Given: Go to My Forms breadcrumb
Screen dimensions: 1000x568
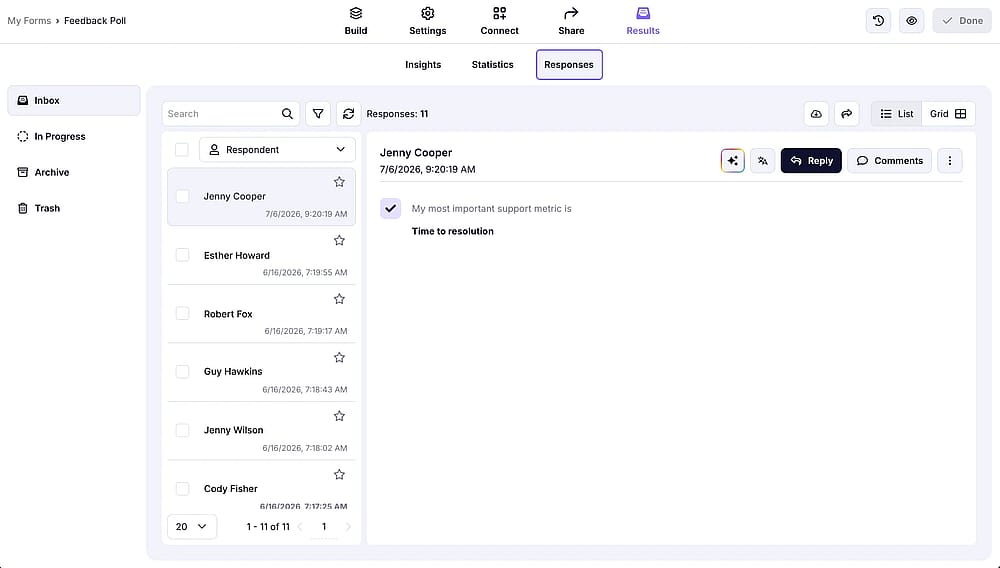Looking at the screenshot, I should pos(29,20).
